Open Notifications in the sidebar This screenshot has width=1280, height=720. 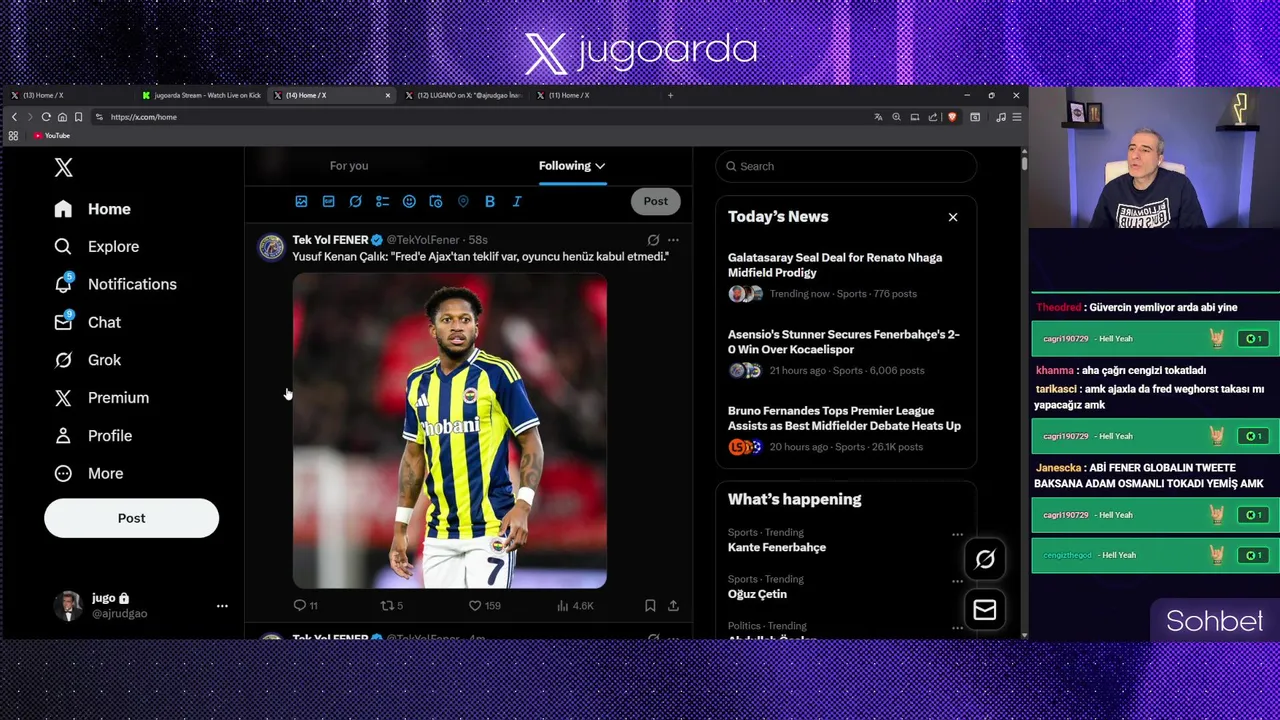[x=115, y=284]
